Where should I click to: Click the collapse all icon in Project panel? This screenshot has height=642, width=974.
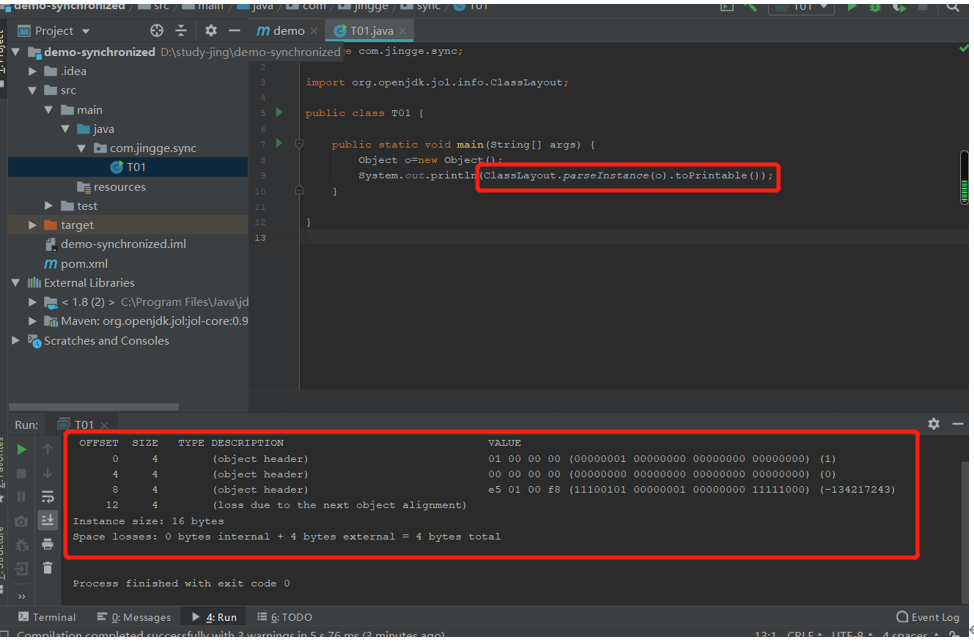181,30
